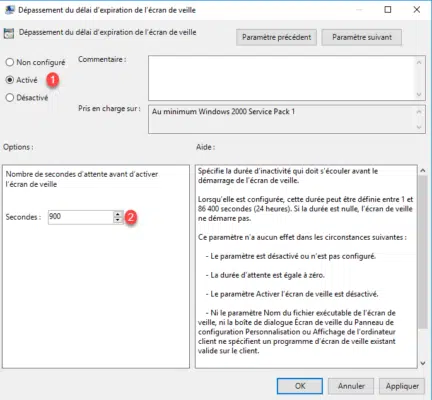The width and height of the screenshot is (432, 400).
Task: Click the Aide panel scrollbar thumb
Action: (423, 252)
